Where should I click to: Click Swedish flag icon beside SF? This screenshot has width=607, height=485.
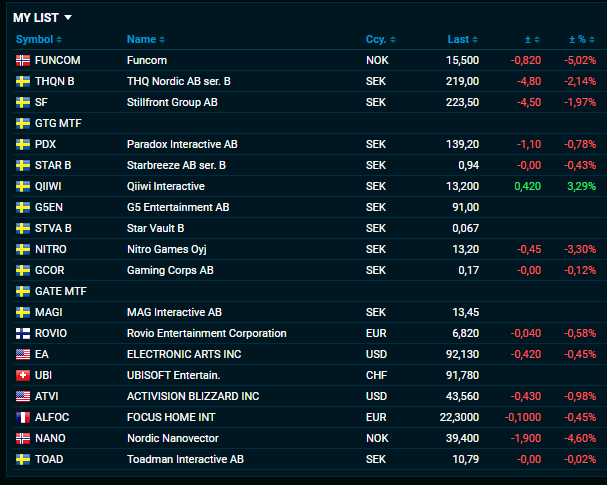tap(23, 102)
